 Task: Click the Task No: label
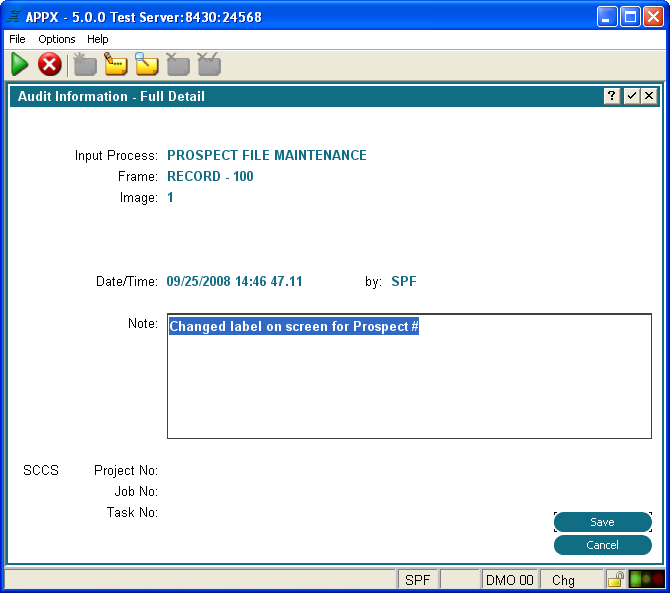click(132, 512)
